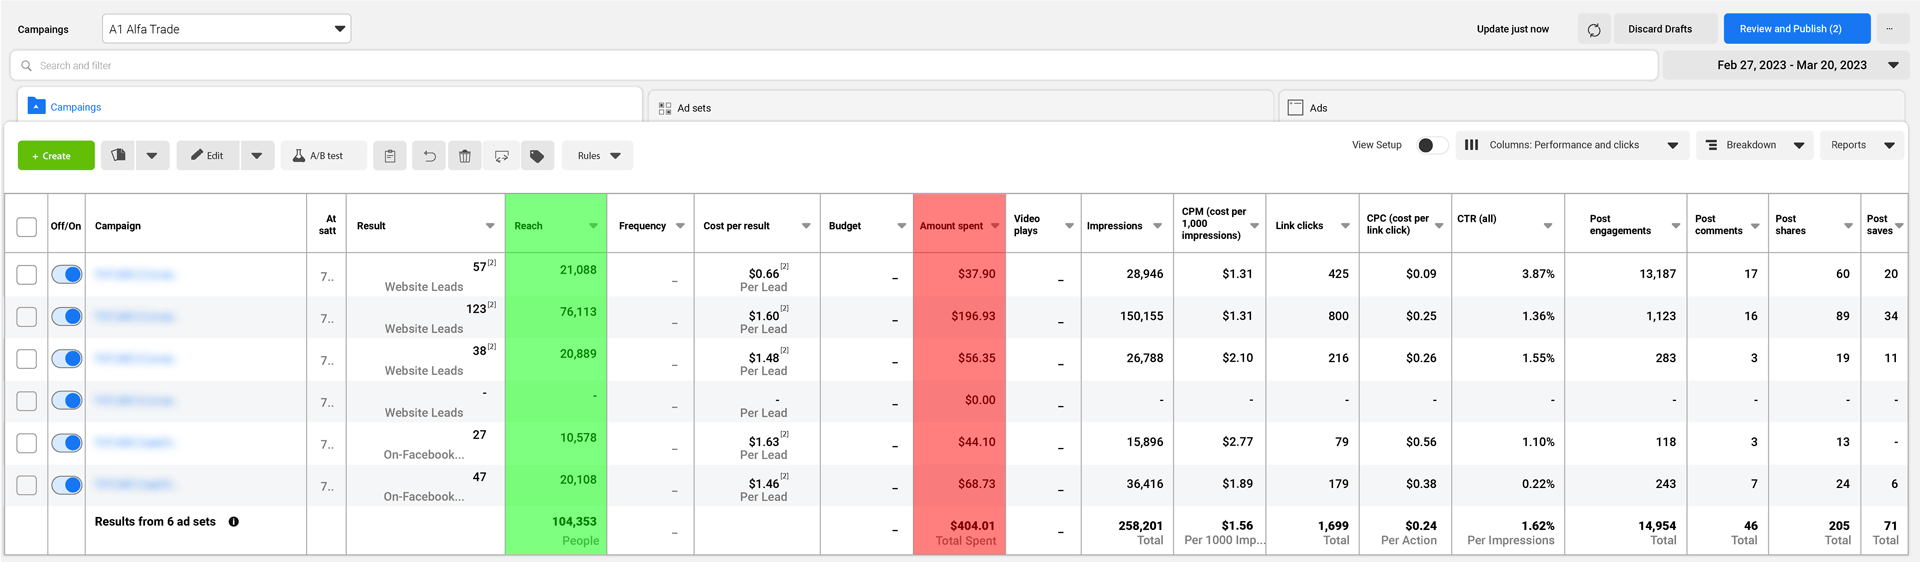Image resolution: width=1920 pixels, height=562 pixels.
Task: Click the export share icon beside trash
Action: tap(501, 156)
